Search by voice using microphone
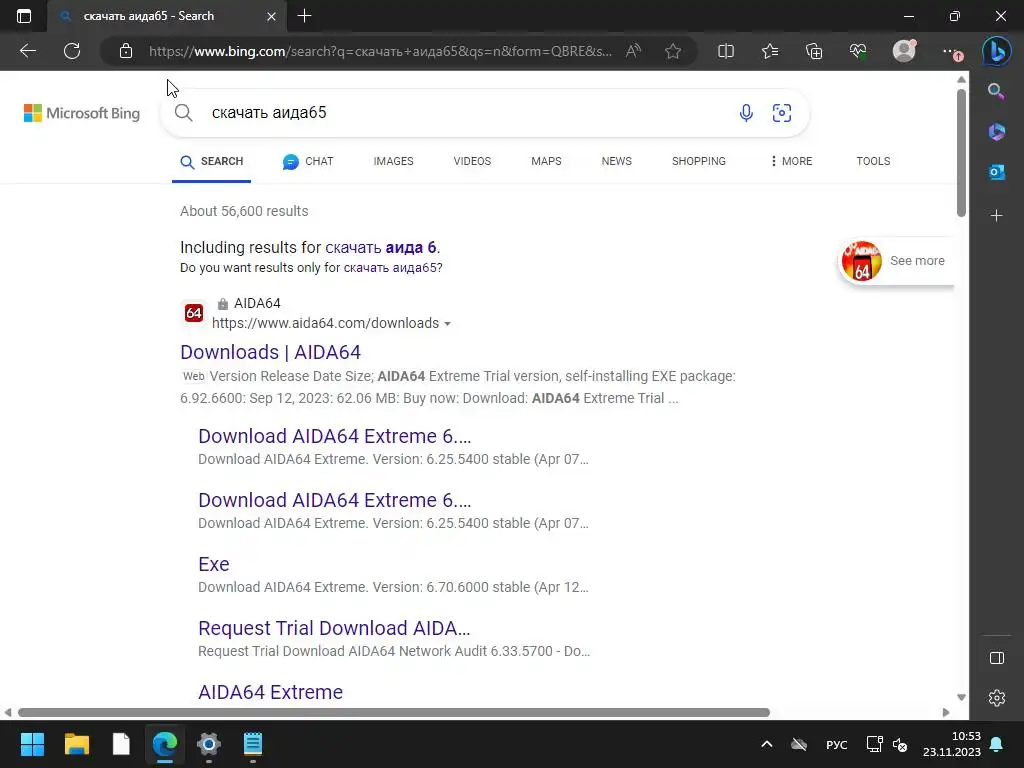Screen dimensions: 1024x768 [x=746, y=113]
